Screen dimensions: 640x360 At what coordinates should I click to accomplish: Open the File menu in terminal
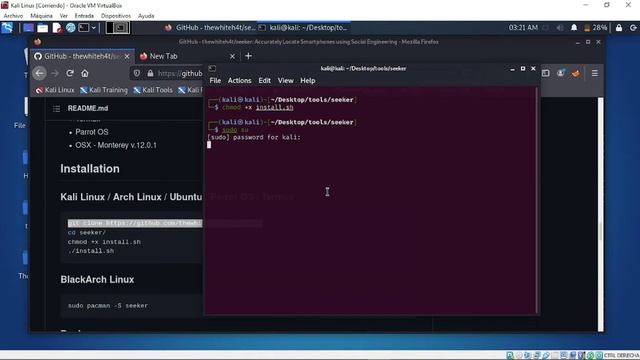point(215,80)
